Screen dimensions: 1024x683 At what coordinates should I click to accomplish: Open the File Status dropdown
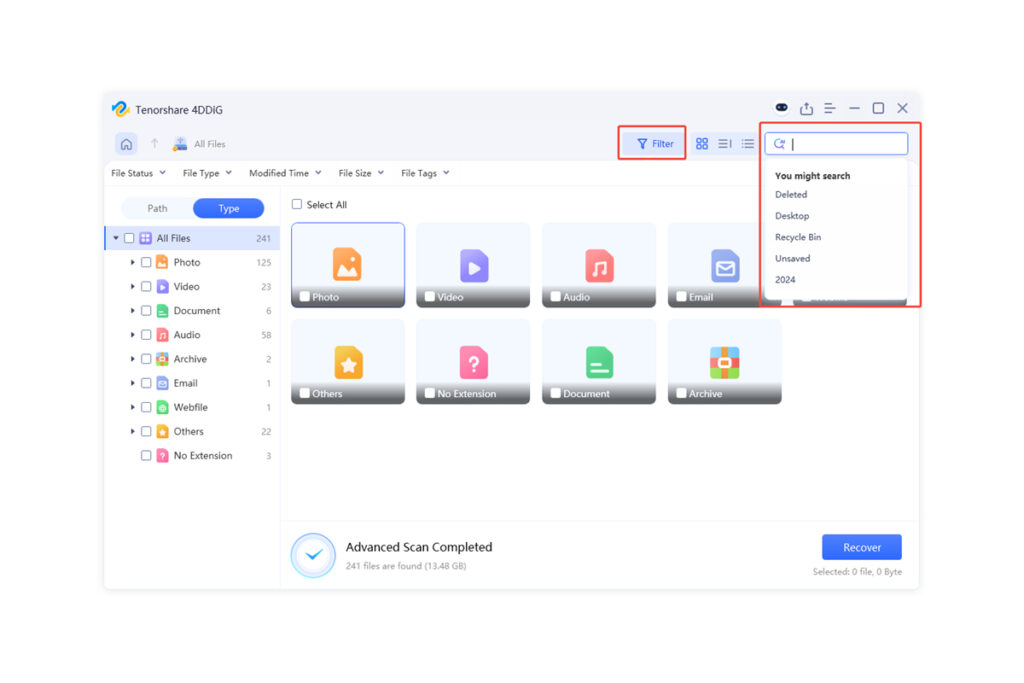tap(137, 173)
